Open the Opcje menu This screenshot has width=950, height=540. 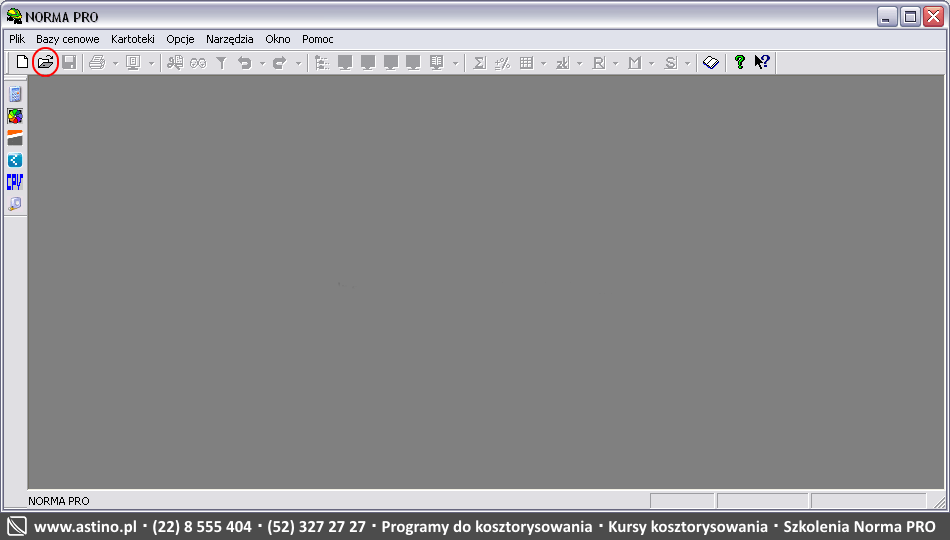181,39
